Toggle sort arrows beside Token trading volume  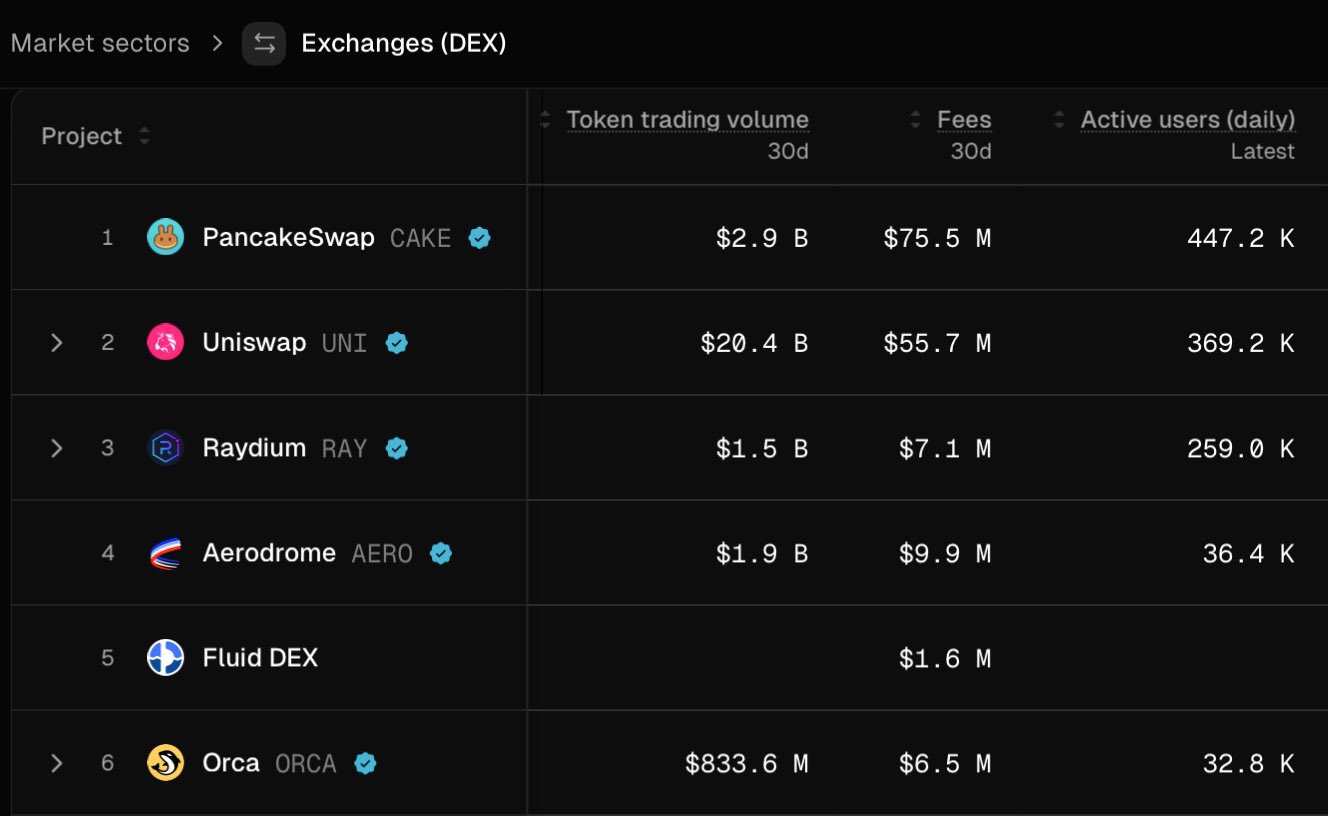click(545, 120)
